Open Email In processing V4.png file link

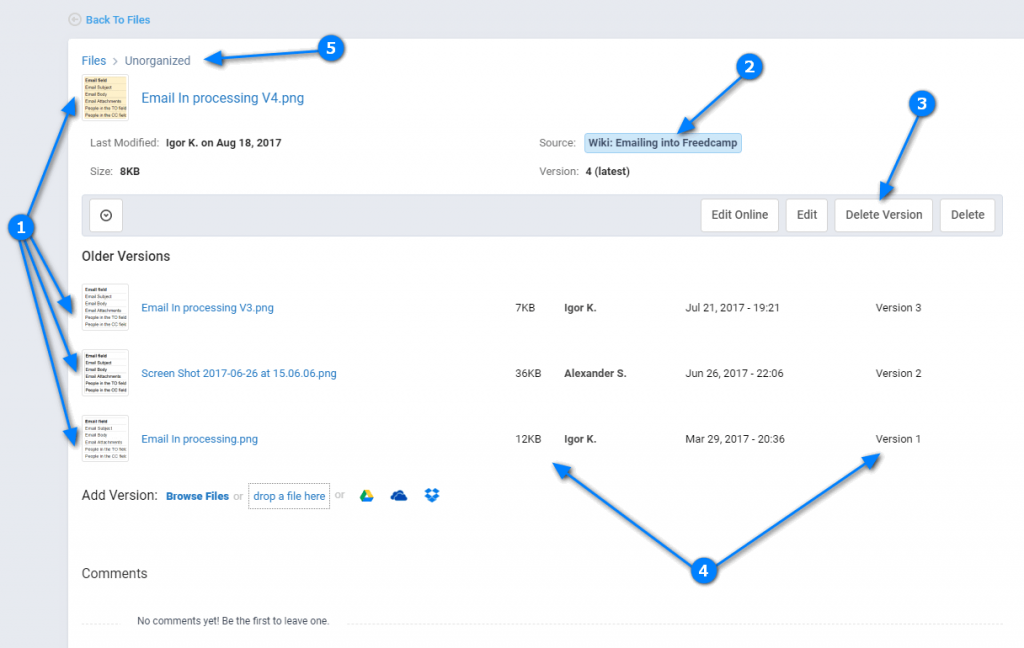tap(222, 98)
